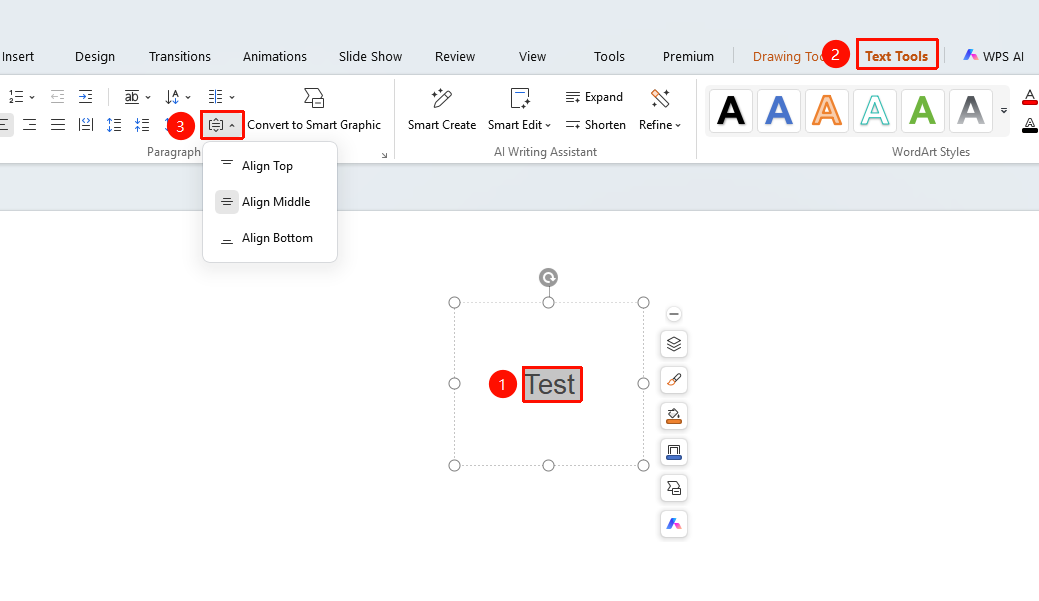The image size is (1039, 601).
Task: Click the increase indent icon
Action: pyautogui.click(x=85, y=97)
